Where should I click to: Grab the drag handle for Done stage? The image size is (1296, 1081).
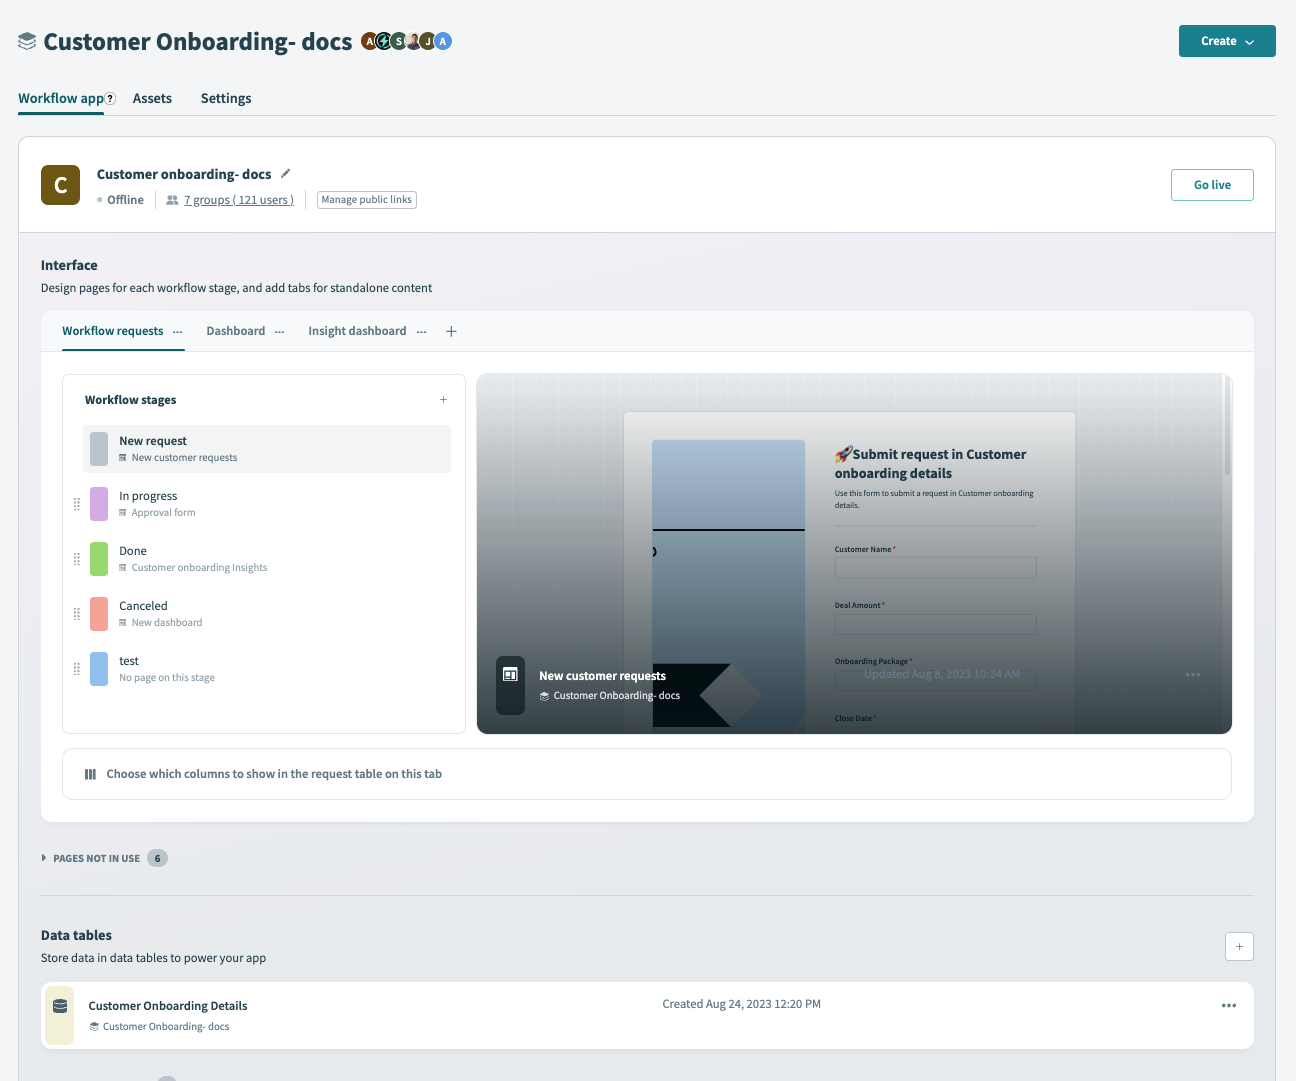coord(77,559)
